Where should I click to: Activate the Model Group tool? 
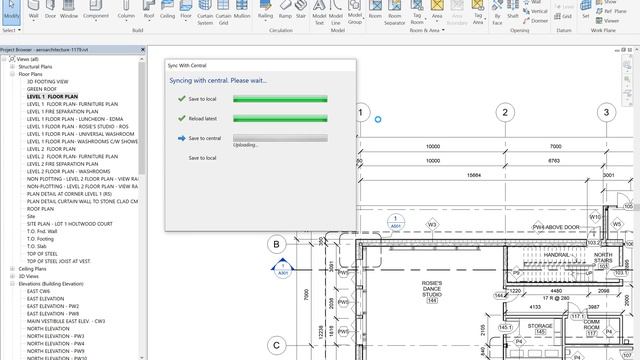(355, 13)
